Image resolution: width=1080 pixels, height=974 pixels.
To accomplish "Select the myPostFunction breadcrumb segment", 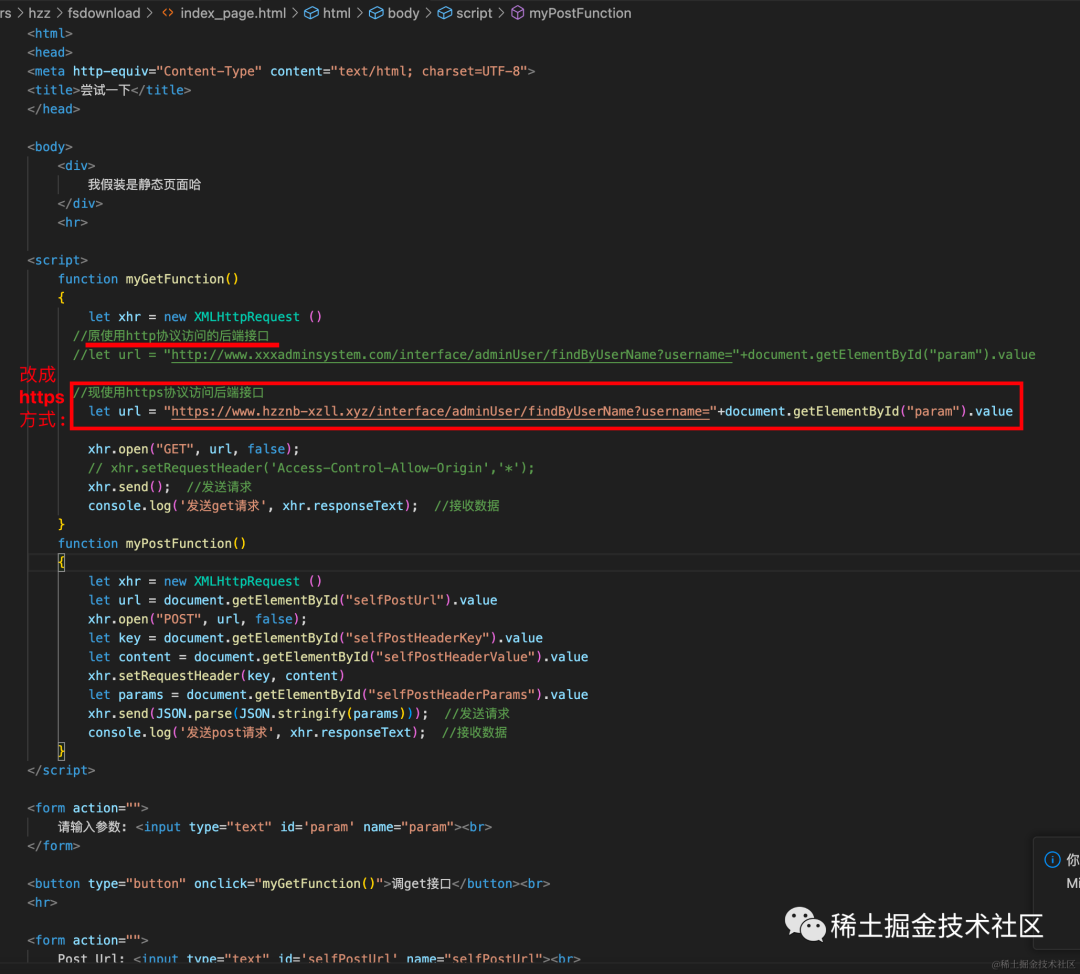I will tap(580, 13).
